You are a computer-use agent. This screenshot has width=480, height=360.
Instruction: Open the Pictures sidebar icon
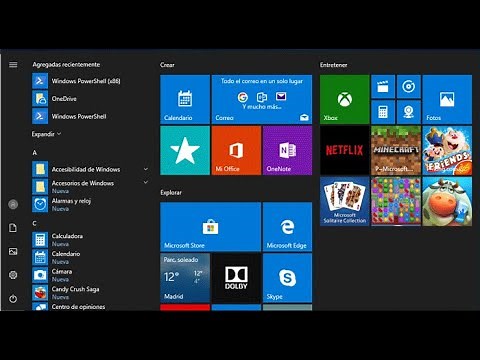point(13,252)
